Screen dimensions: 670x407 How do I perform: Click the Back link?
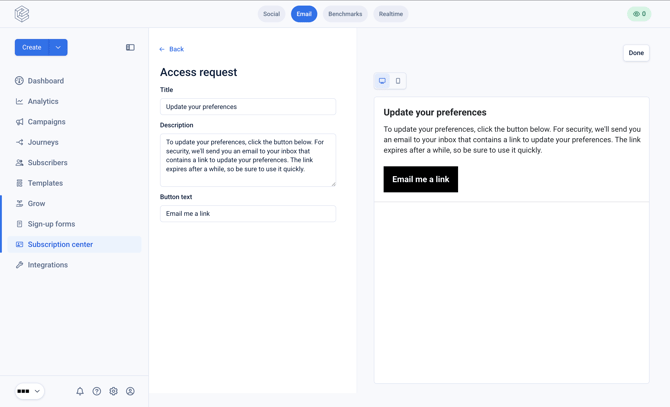click(x=171, y=49)
